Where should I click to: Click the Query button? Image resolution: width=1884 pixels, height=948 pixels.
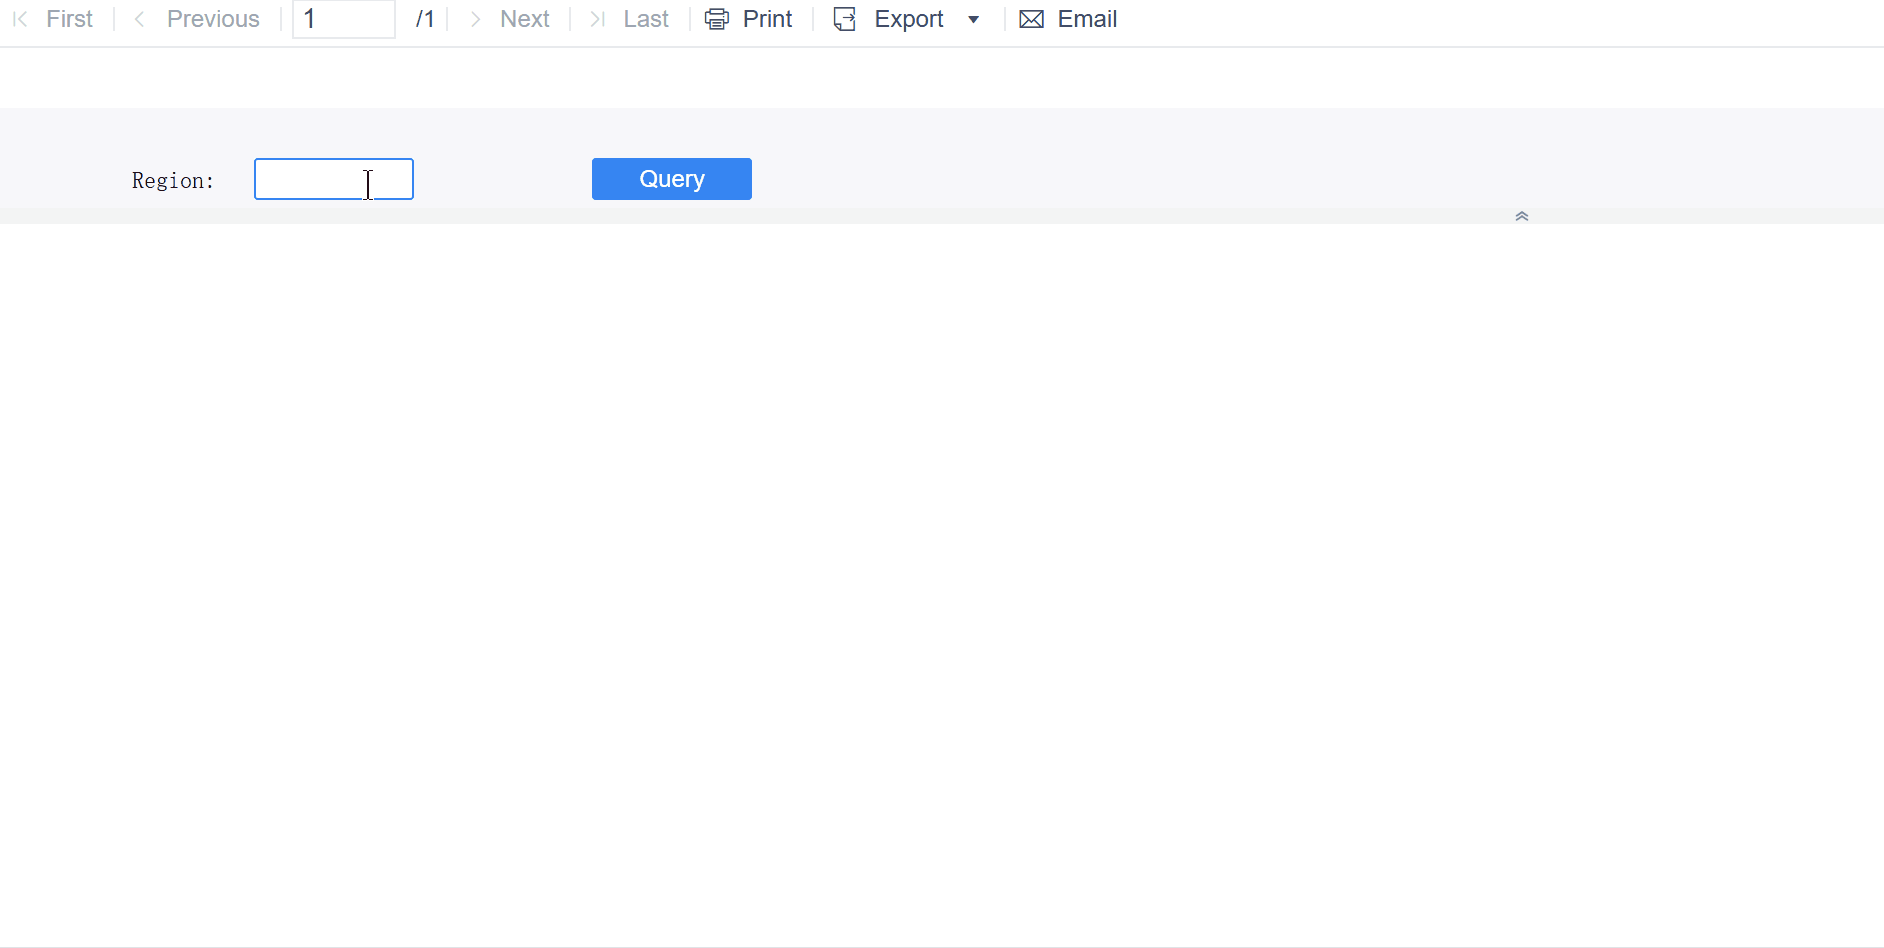coord(671,179)
